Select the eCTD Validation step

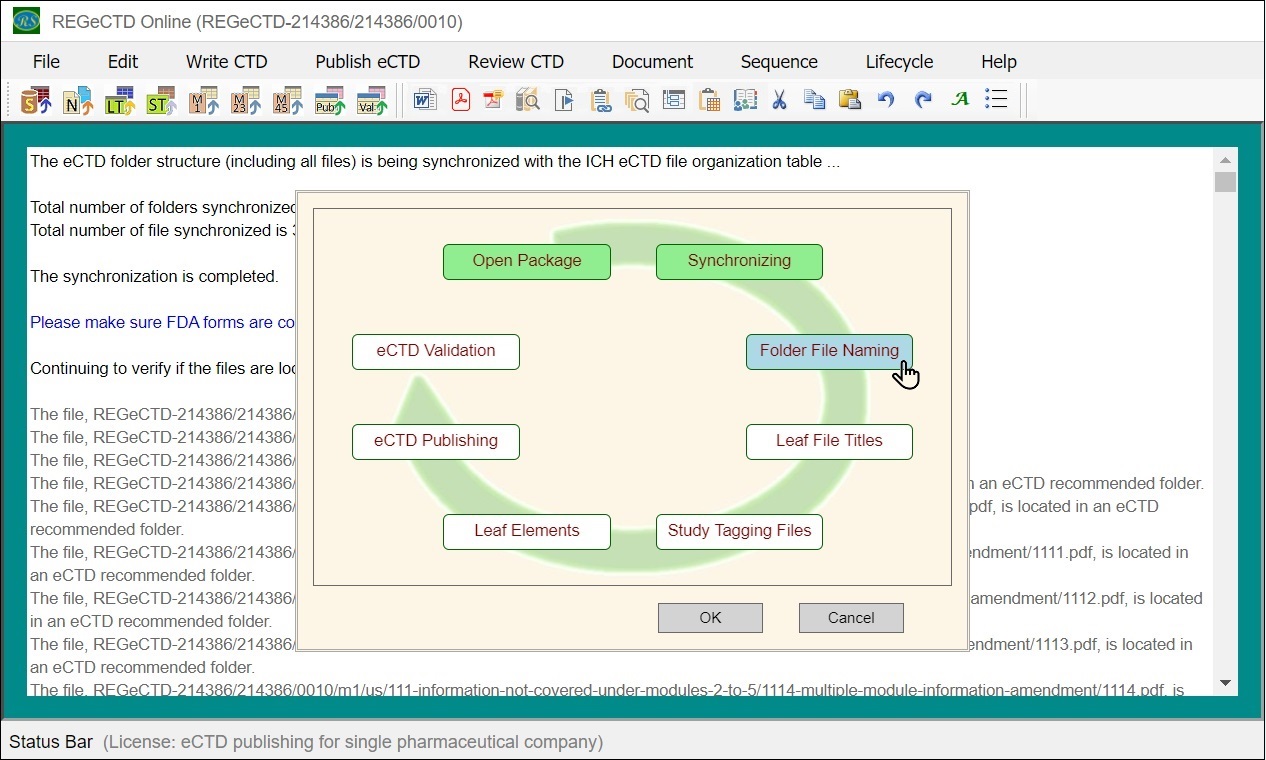tap(436, 351)
